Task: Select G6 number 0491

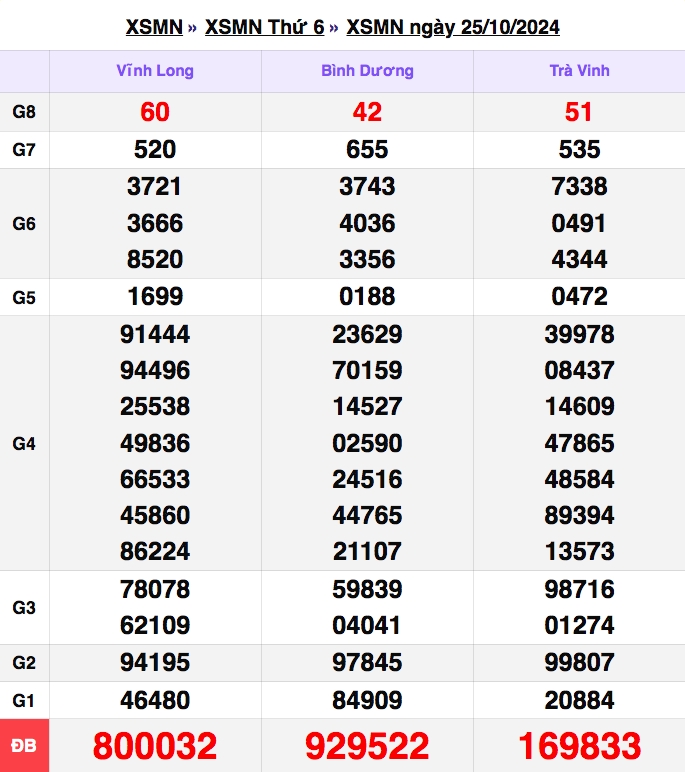Action: [x=579, y=224]
